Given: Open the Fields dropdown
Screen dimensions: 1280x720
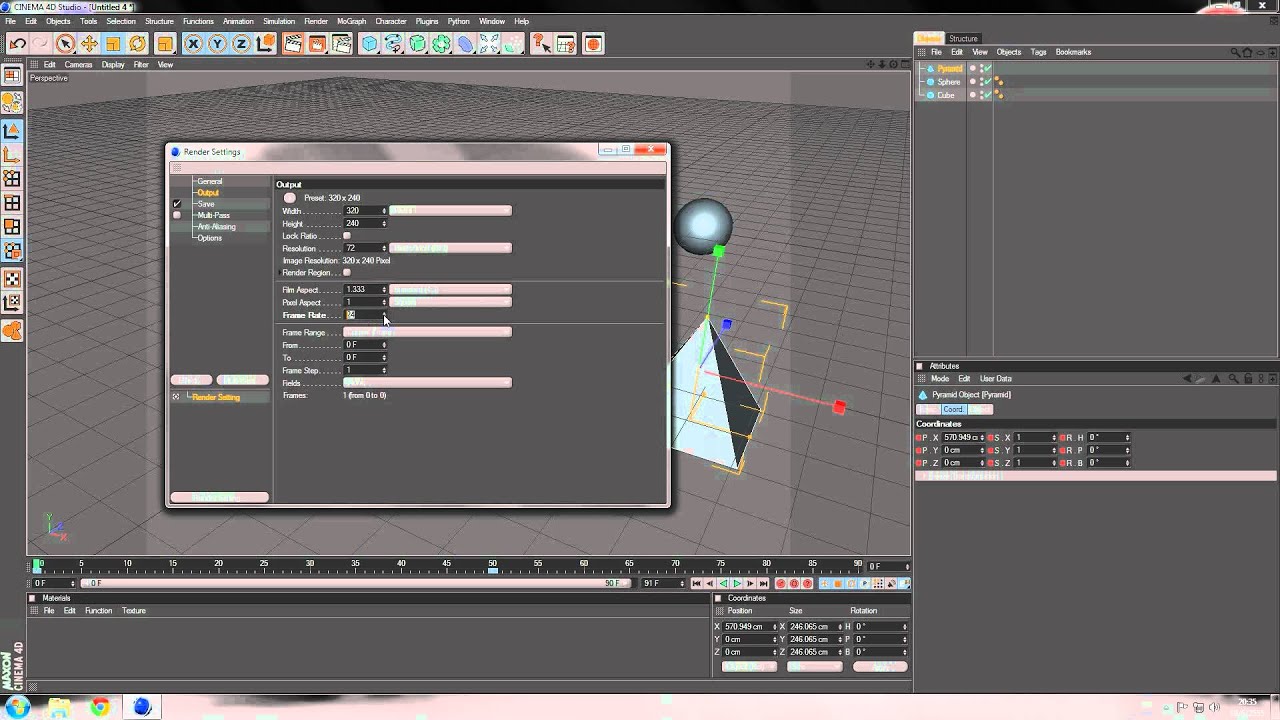Looking at the screenshot, I should point(427,383).
